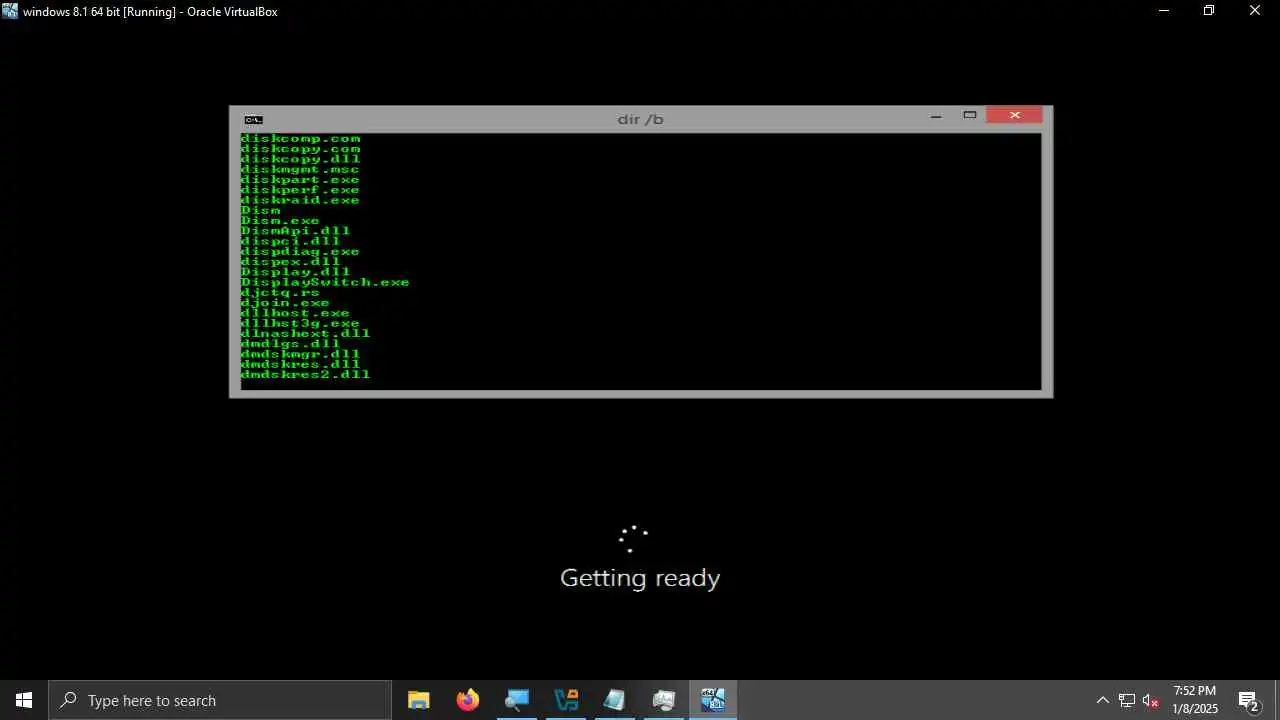Screen dimensions: 1280x720
Task: Click the 'dmdskmgr.dll' line in console
Action: tap(300, 354)
